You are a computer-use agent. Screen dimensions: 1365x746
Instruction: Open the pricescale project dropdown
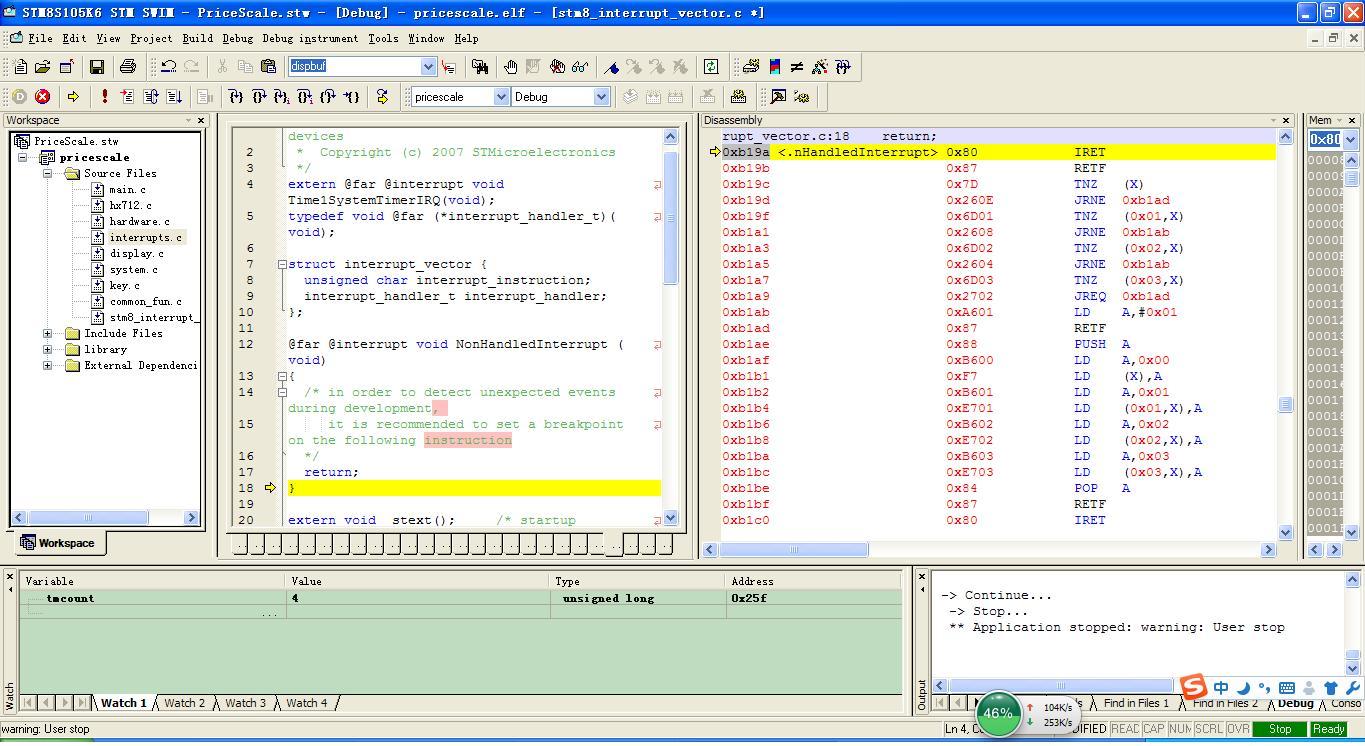point(501,97)
